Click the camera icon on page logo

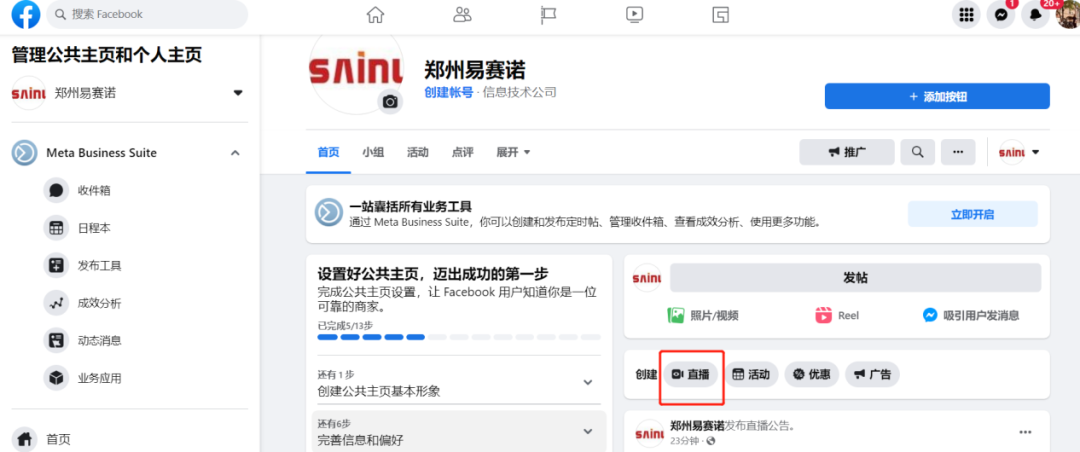point(391,102)
